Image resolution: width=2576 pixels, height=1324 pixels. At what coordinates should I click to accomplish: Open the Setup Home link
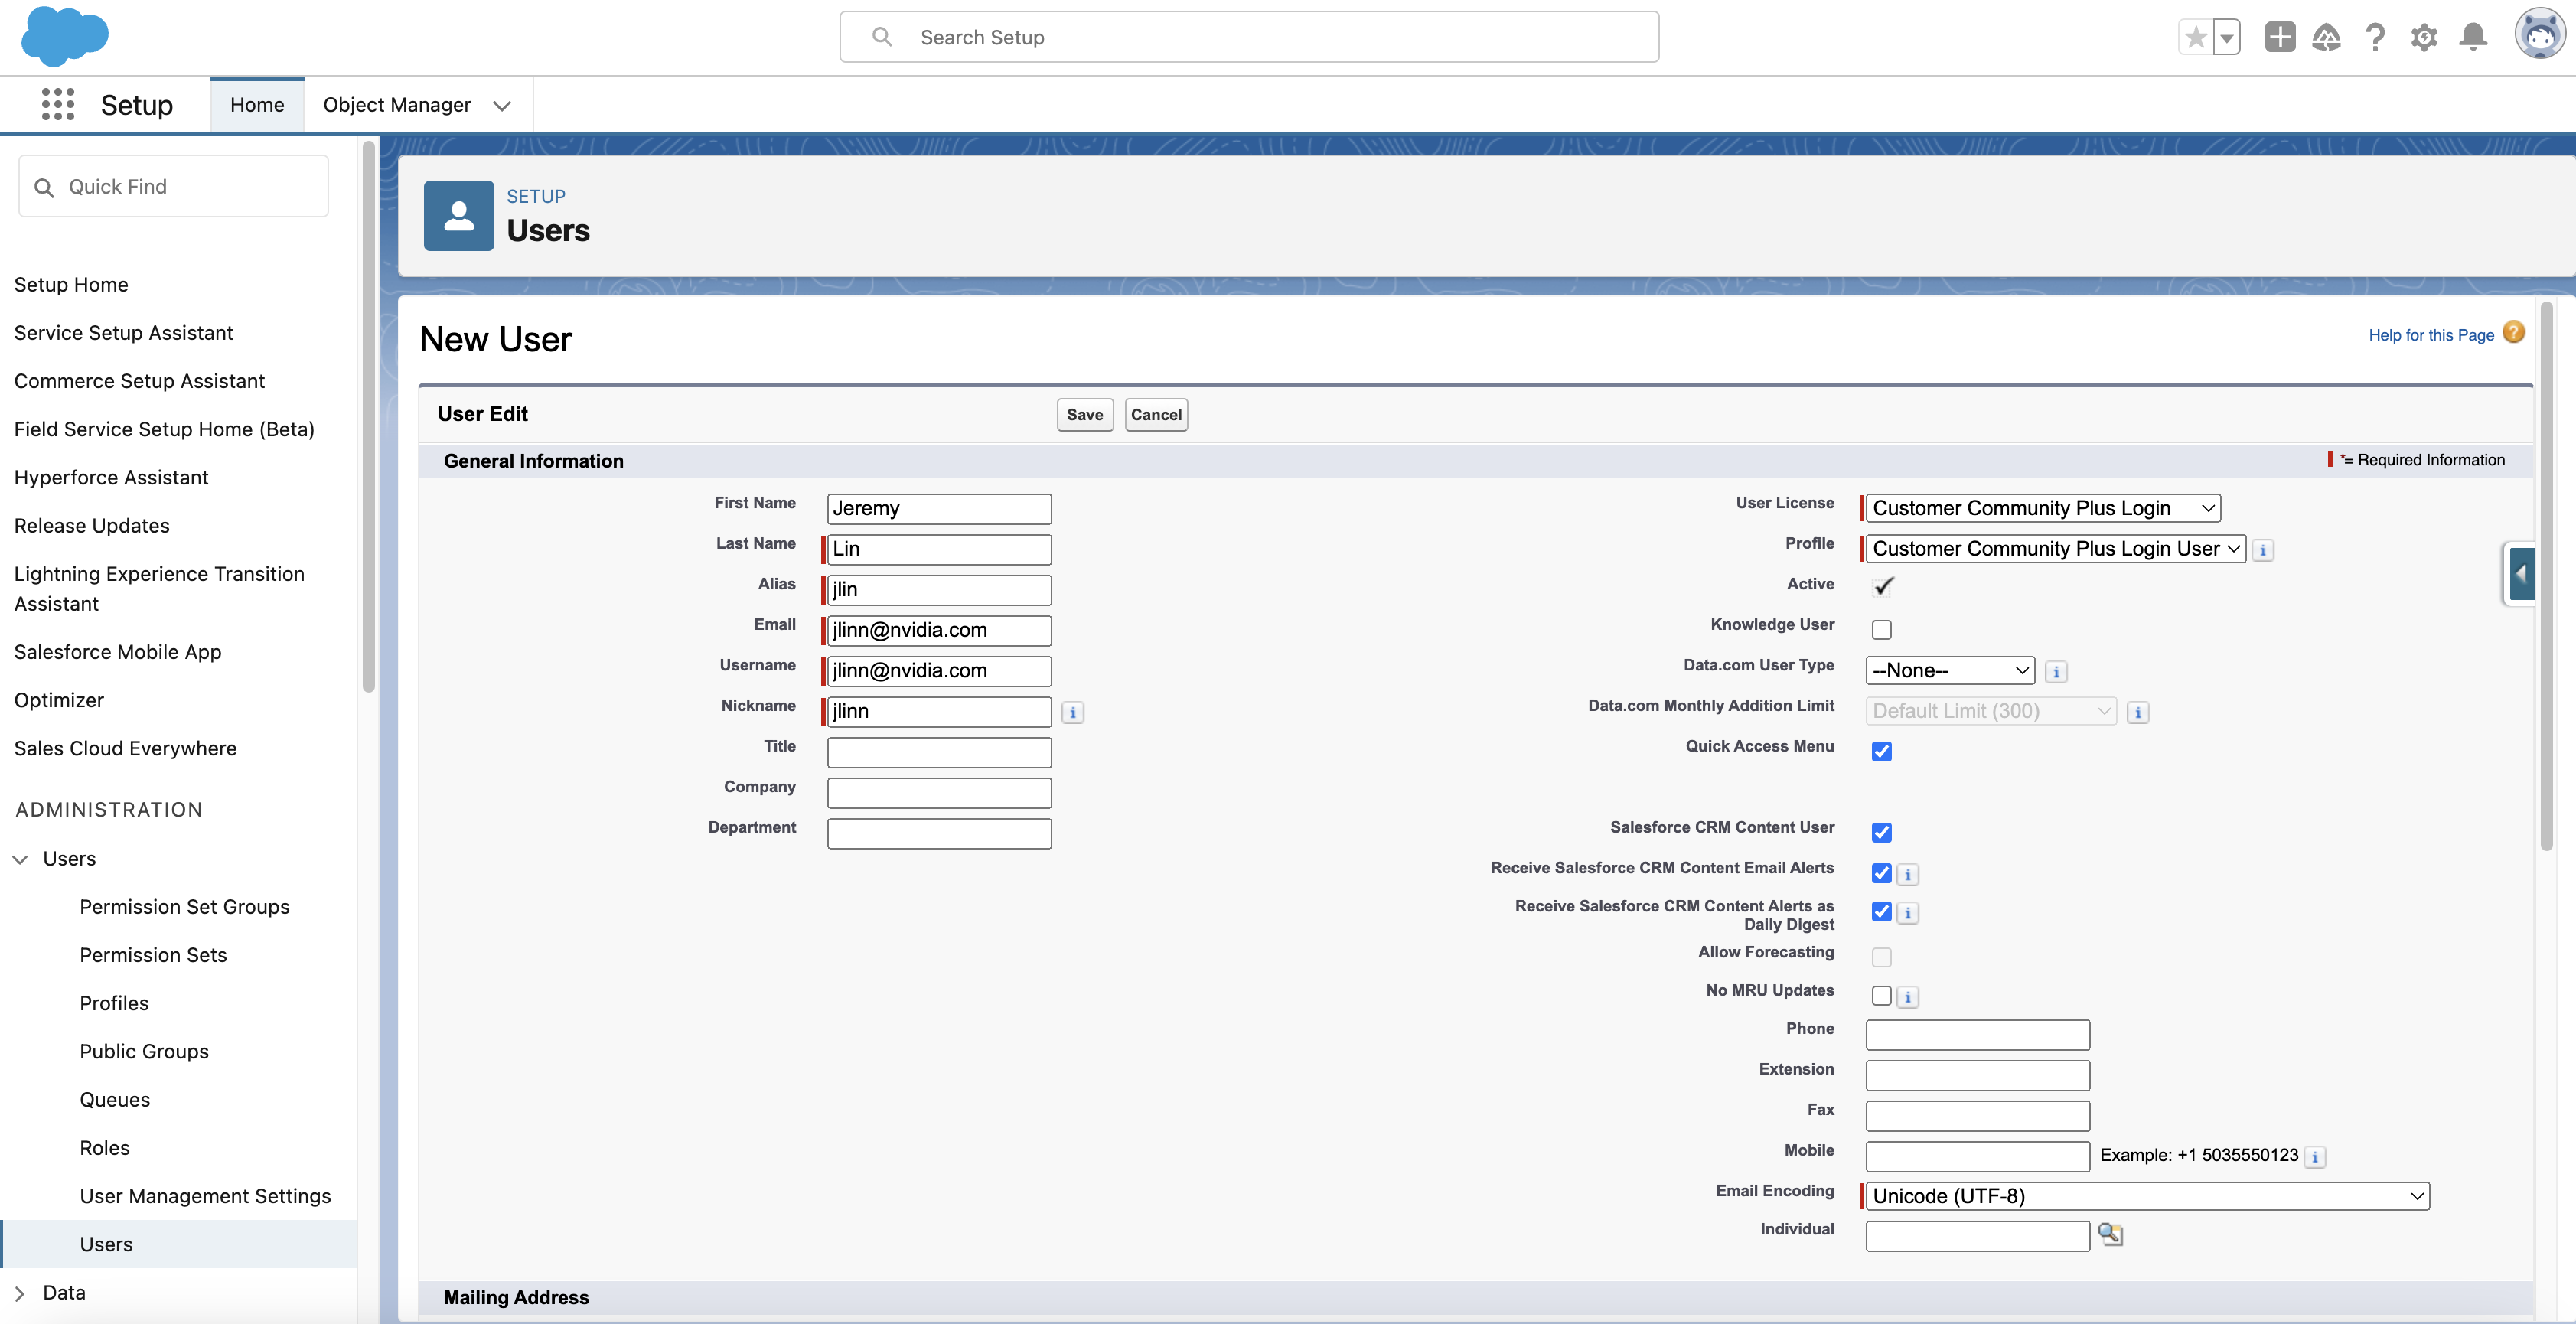point(71,285)
